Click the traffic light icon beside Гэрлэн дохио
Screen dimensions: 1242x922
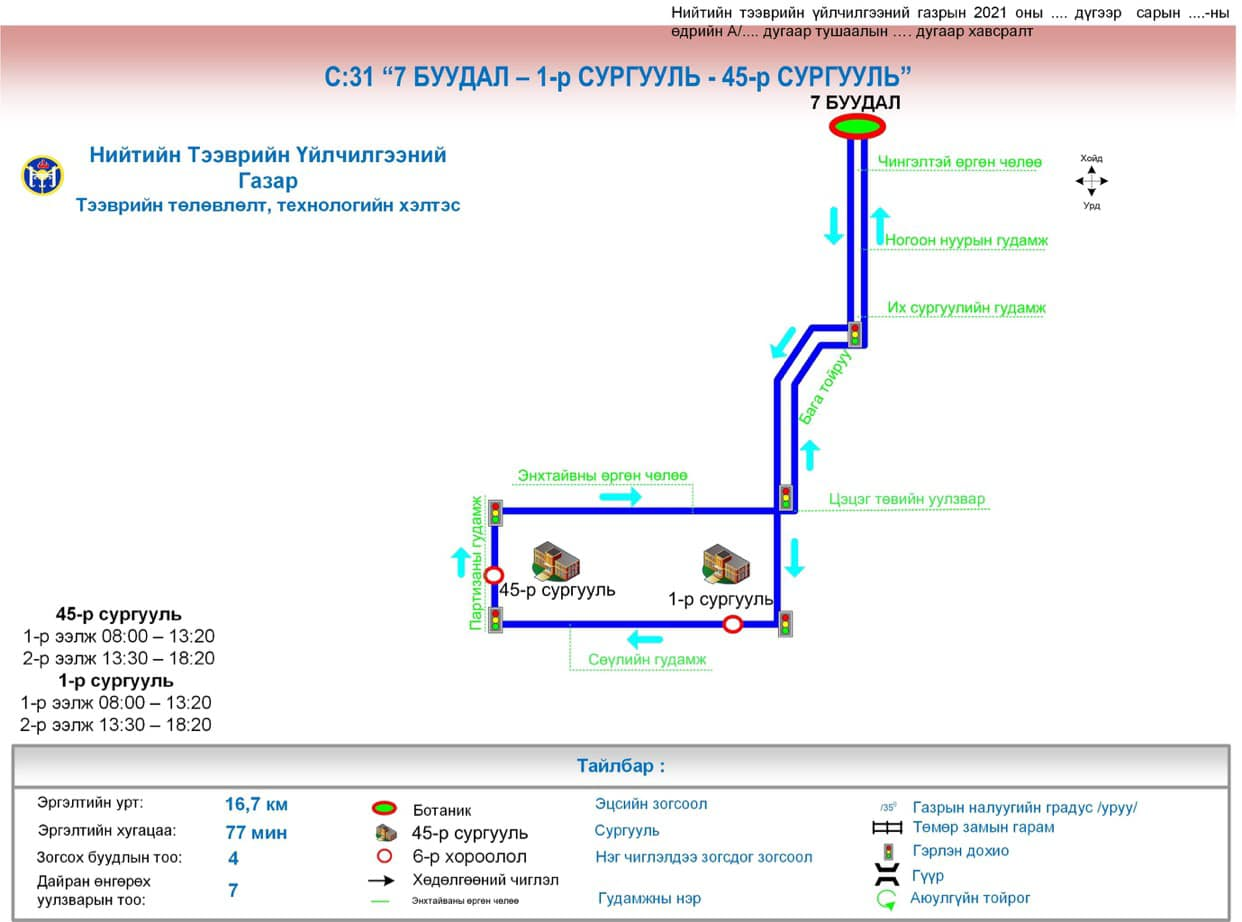(887, 852)
